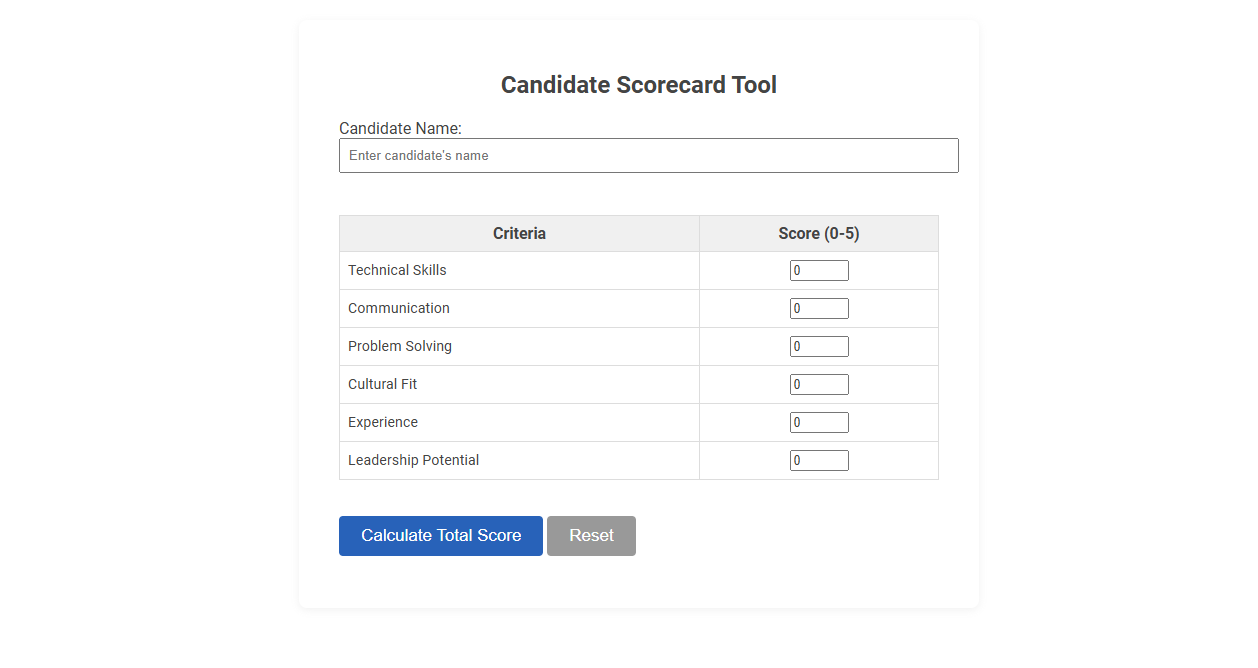The image size is (1258, 668).
Task: Select the Communication row label
Action: 399,308
